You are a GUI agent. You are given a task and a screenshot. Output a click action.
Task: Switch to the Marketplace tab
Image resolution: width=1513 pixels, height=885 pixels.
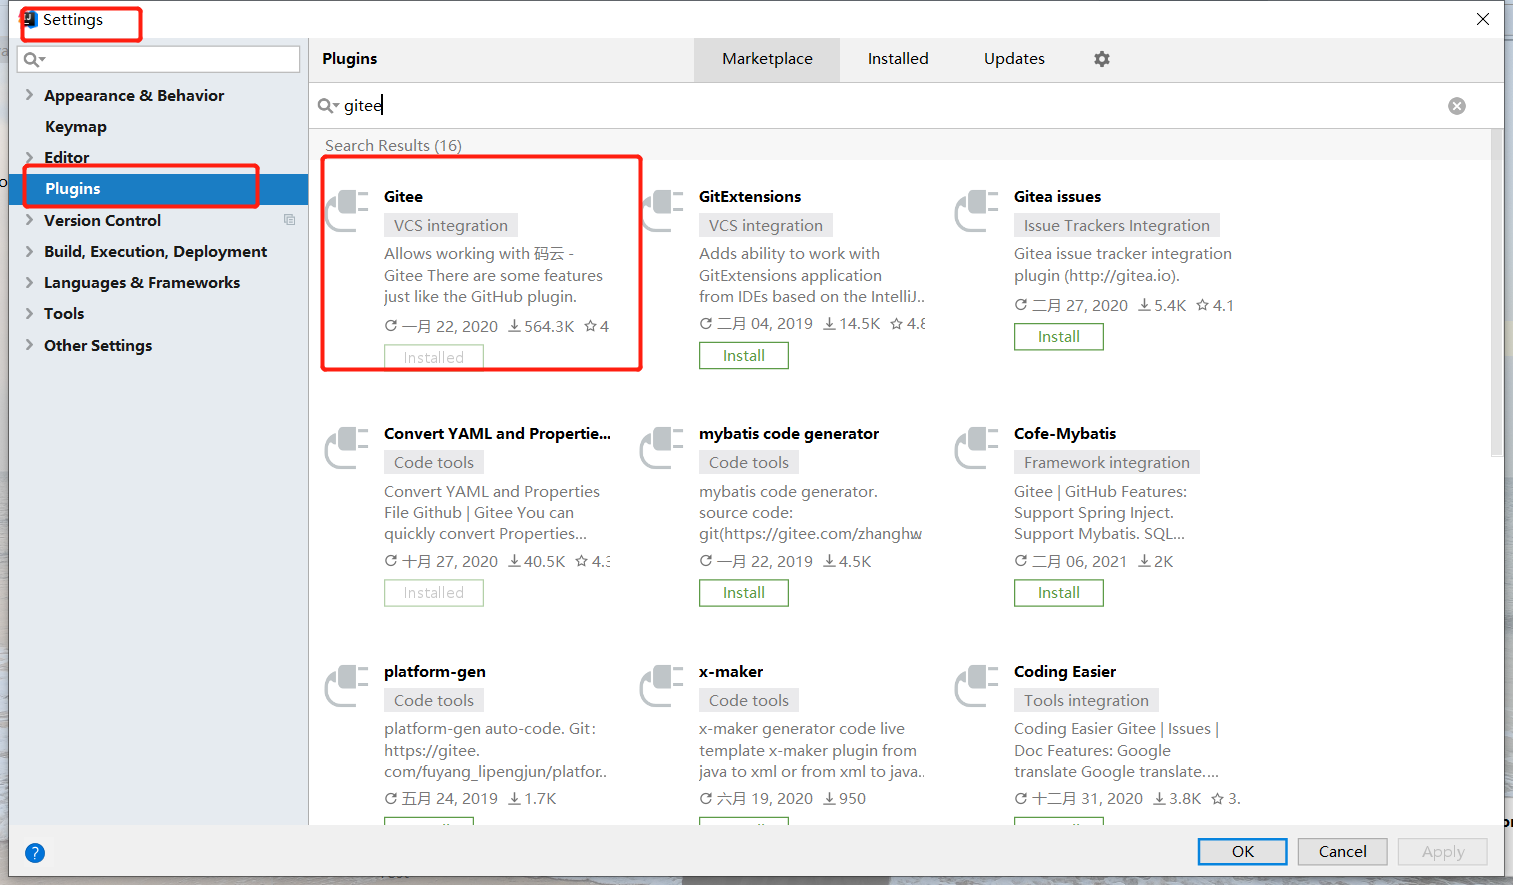(767, 59)
